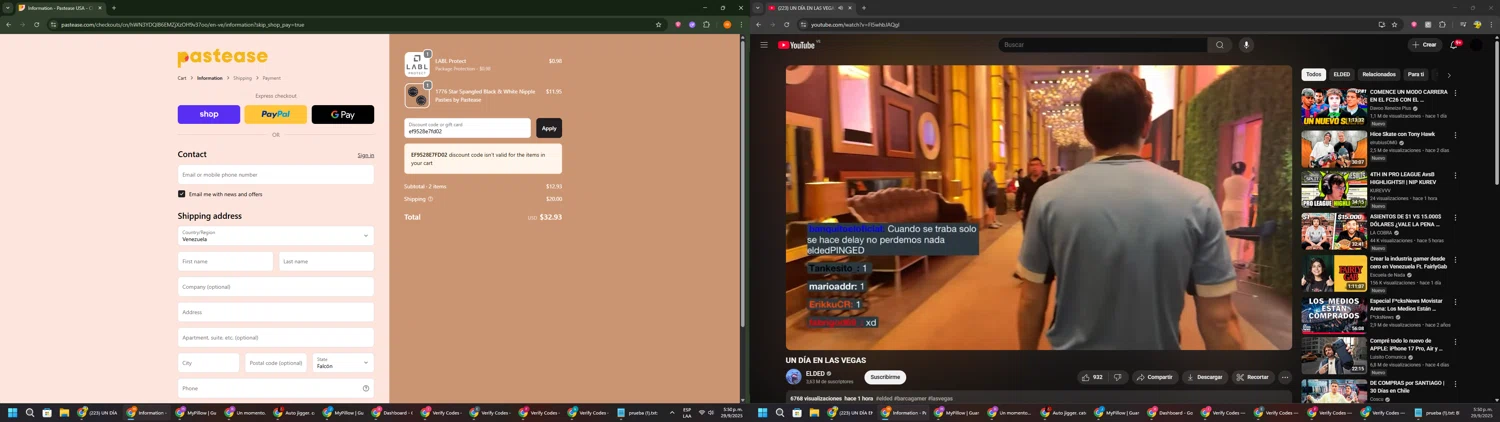The width and height of the screenshot is (1500, 422).
Task: Focus the discount code or gift card field
Action: [468, 128]
